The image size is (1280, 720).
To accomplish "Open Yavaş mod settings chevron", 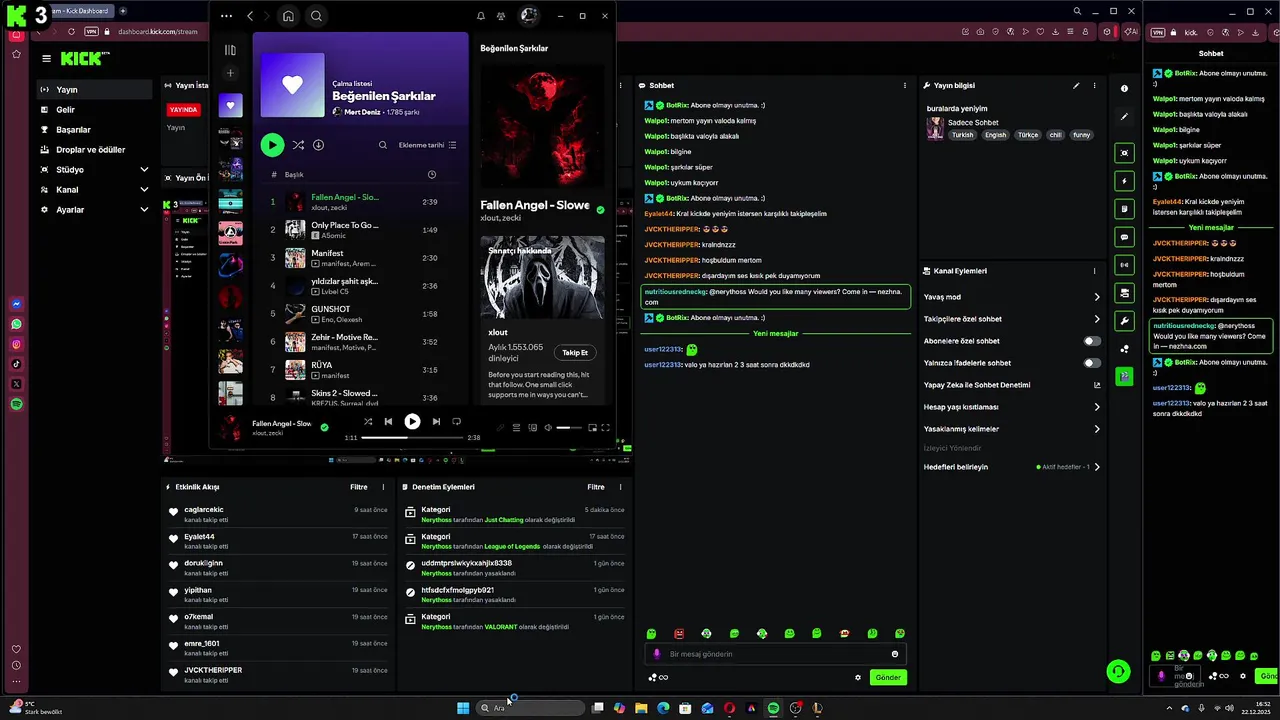I will click(1097, 297).
